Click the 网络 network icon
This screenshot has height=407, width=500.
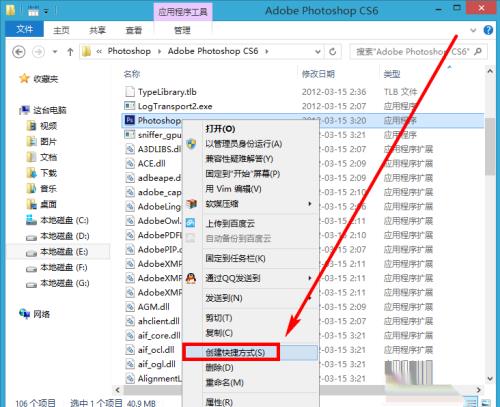[24, 314]
